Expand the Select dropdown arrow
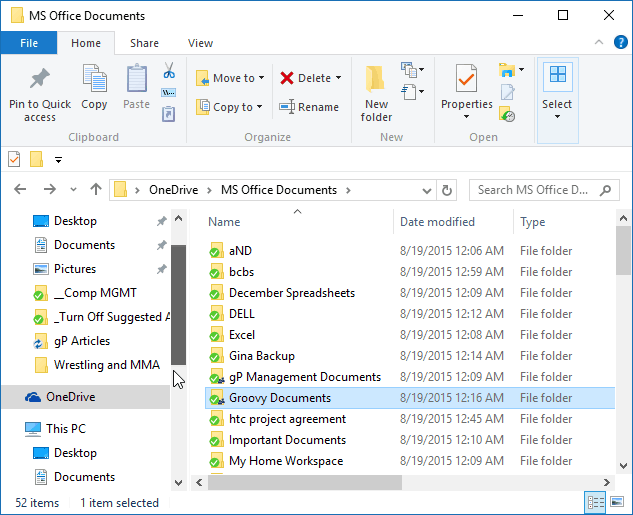 (558, 117)
